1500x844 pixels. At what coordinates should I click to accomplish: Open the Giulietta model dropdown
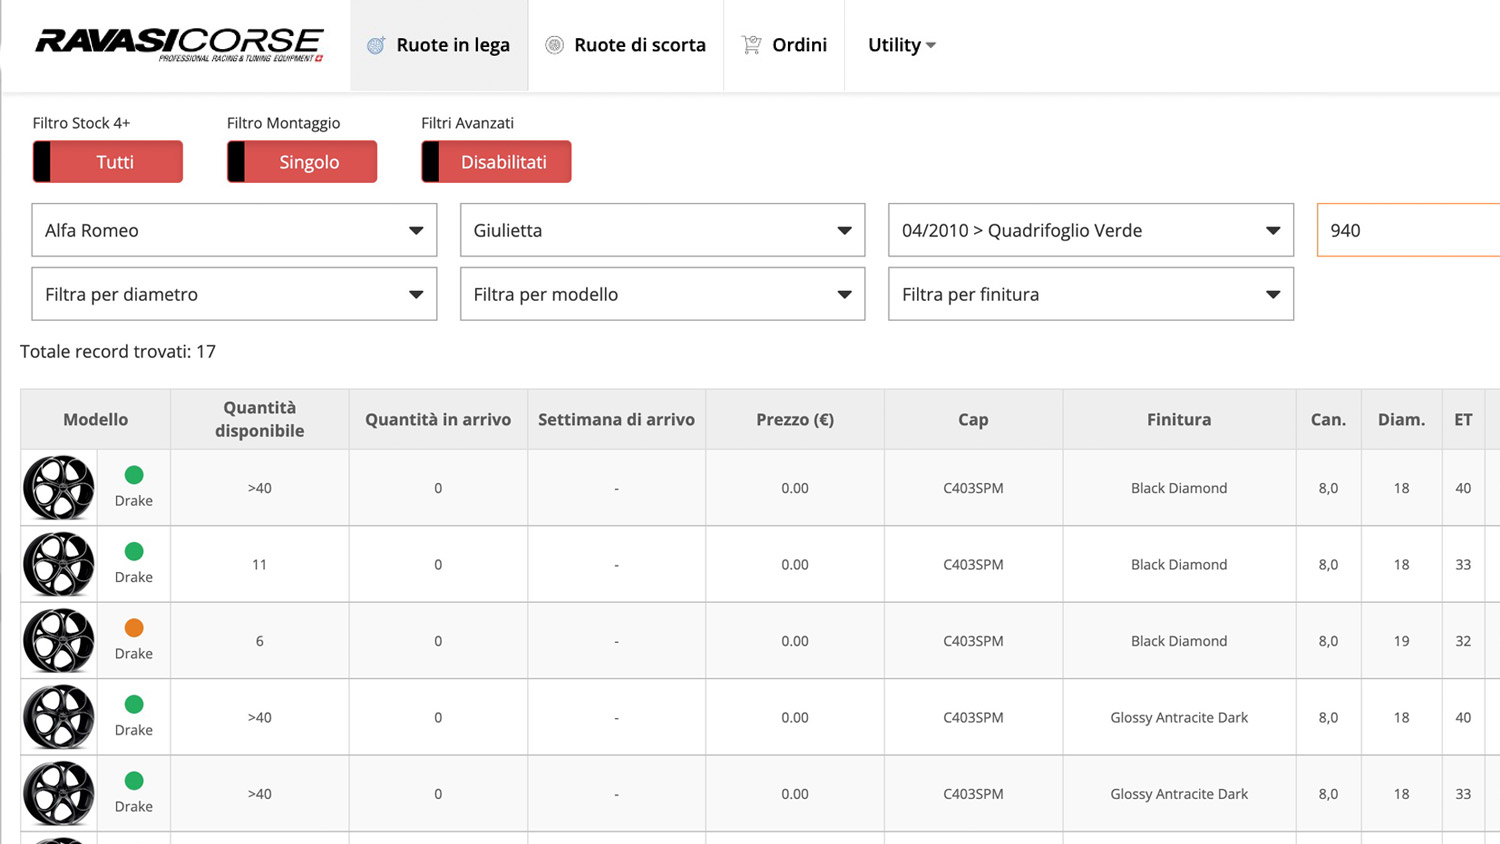[662, 230]
